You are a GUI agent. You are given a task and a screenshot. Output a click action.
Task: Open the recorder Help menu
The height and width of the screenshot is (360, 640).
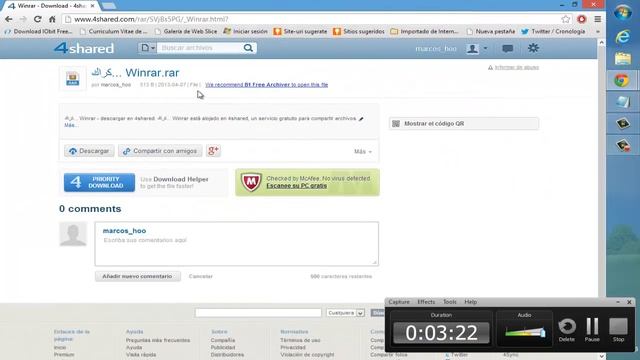(470, 302)
